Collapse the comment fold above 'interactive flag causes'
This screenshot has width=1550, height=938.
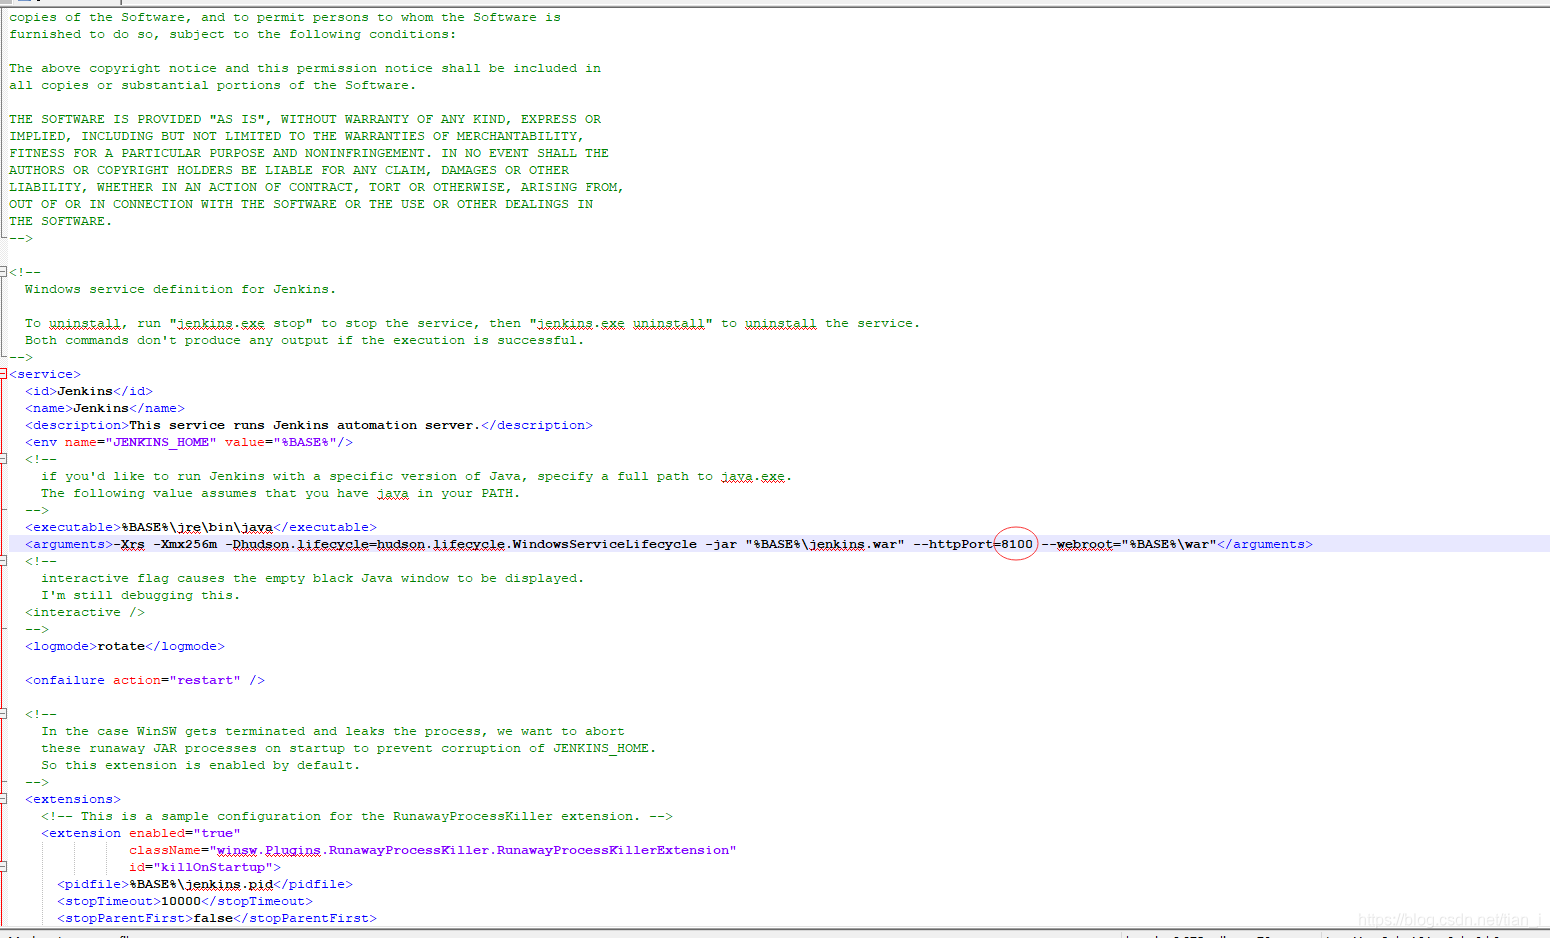tap(3, 561)
